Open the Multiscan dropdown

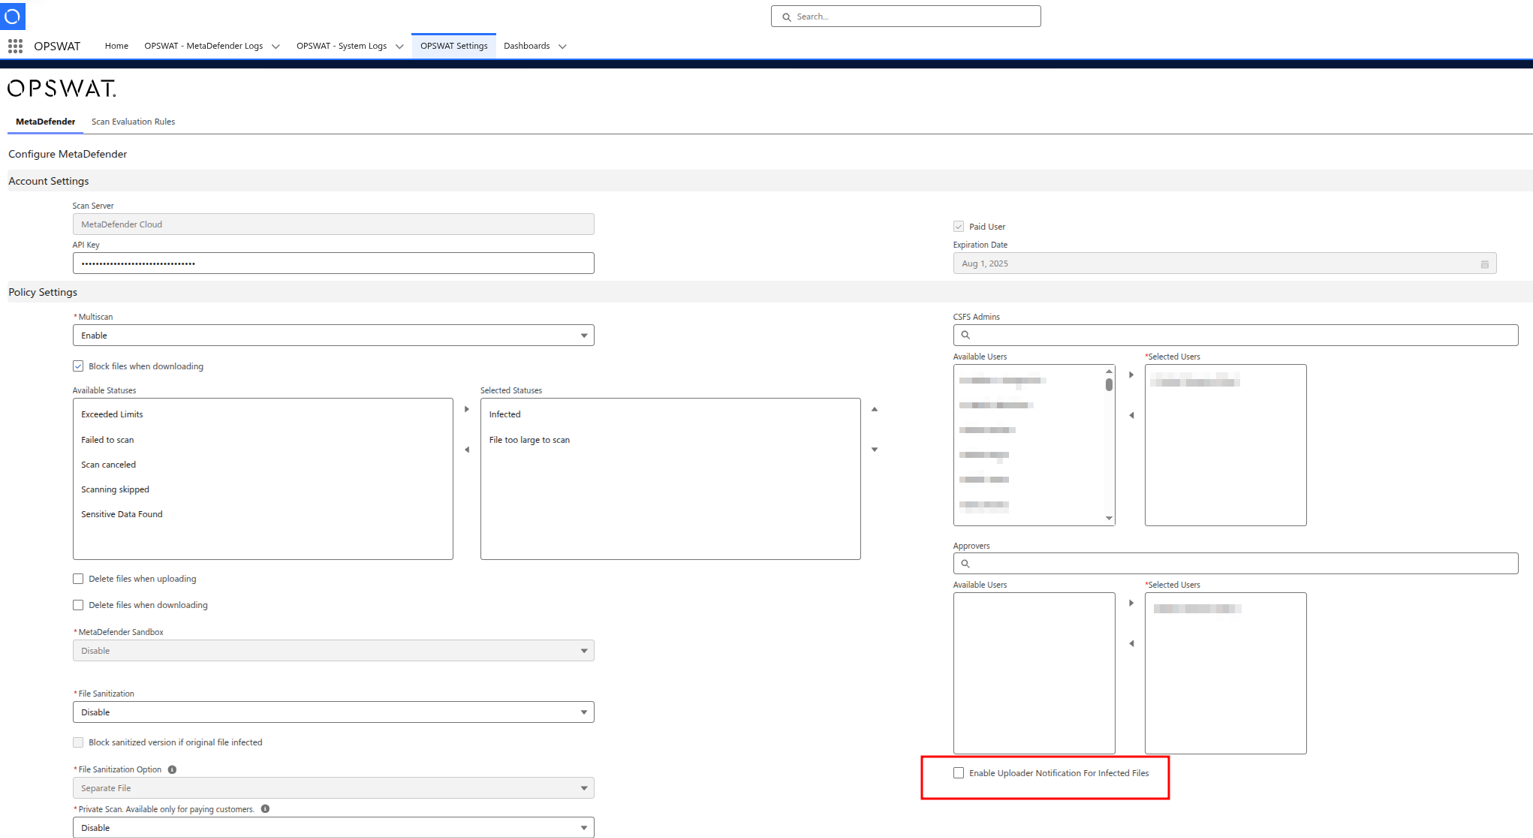333,336
